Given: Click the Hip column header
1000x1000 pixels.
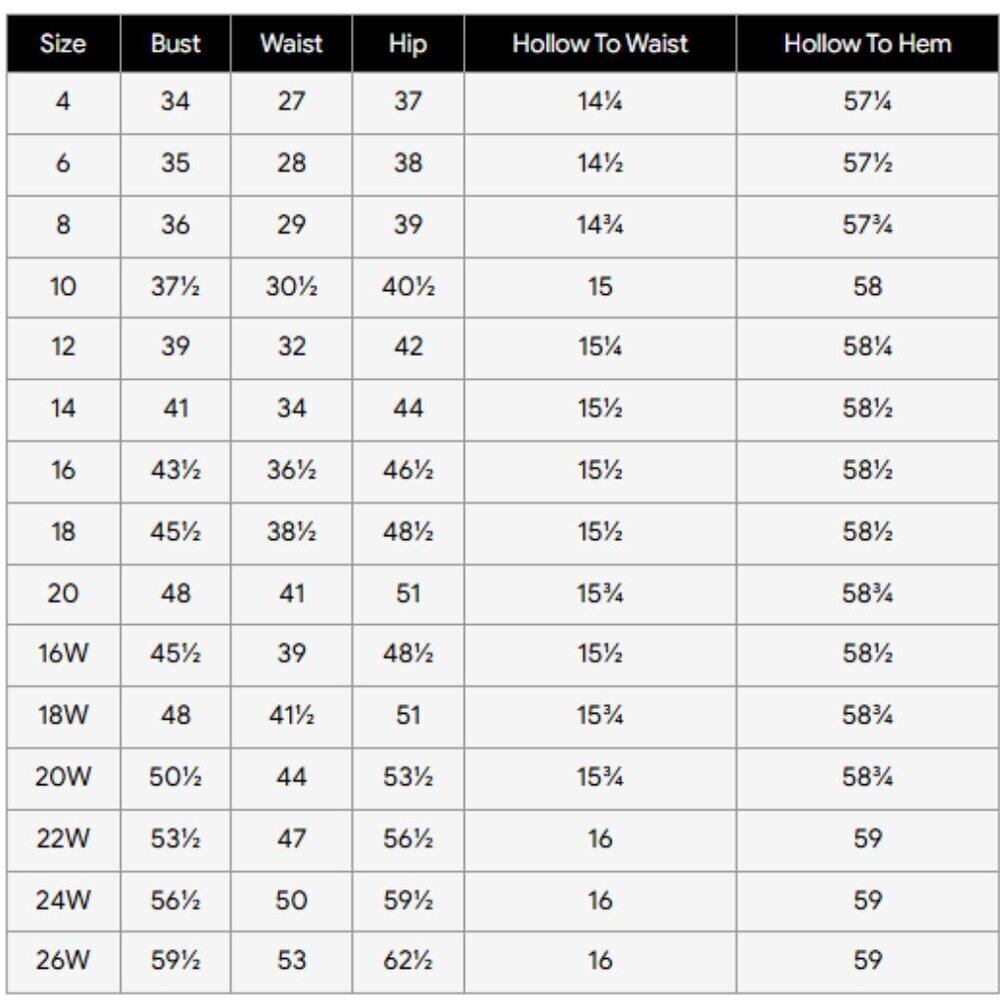Looking at the screenshot, I should point(408,44).
